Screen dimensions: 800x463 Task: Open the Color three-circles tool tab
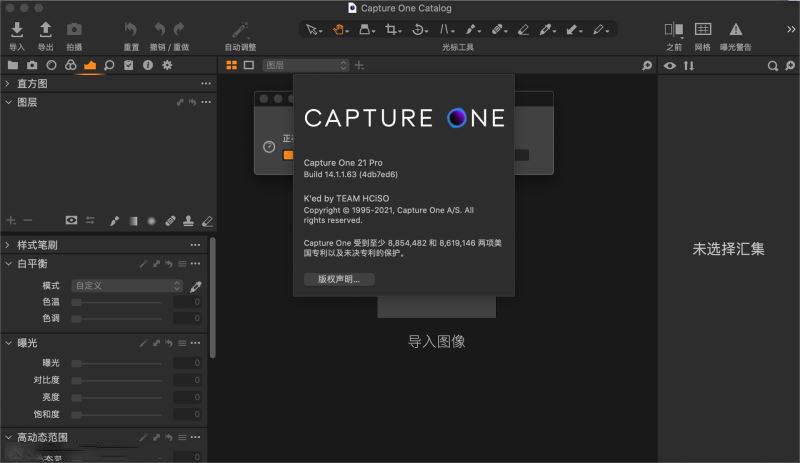[71, 65]
